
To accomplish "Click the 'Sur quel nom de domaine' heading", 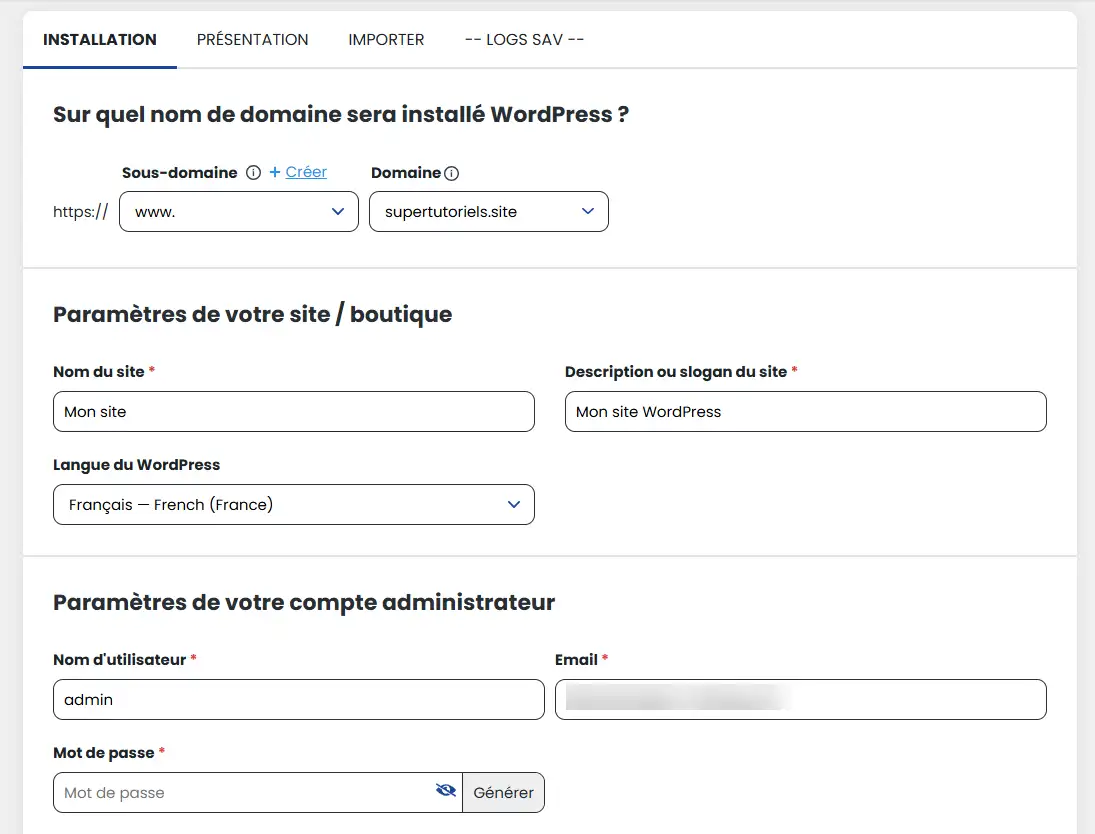I will (341, 114).
